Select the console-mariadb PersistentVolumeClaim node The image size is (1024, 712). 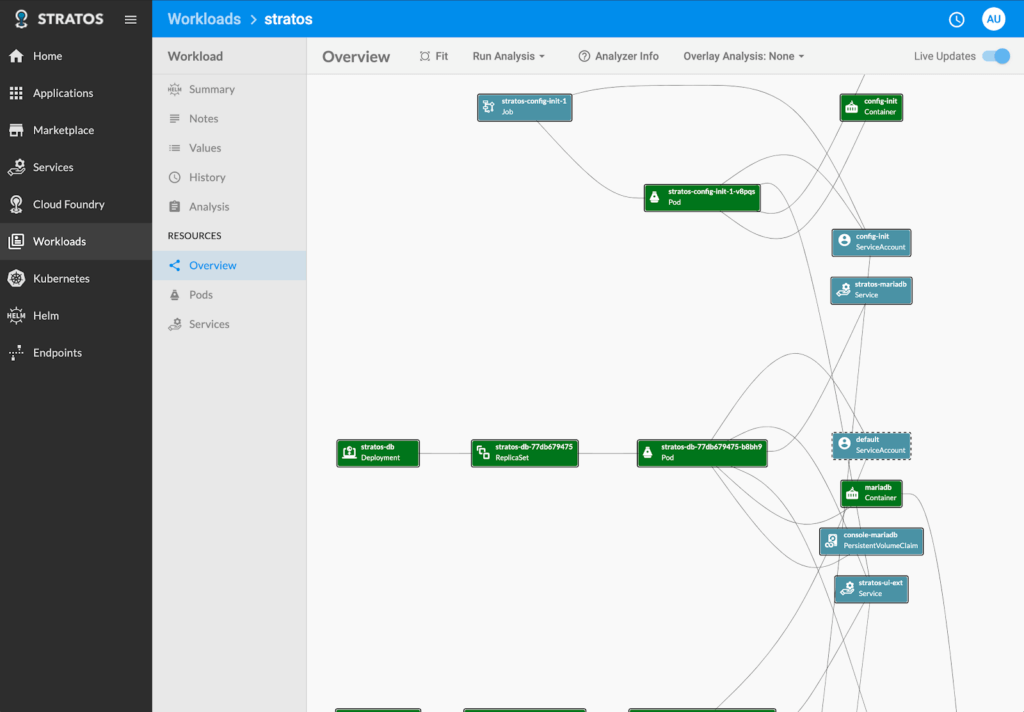point(871,541)
